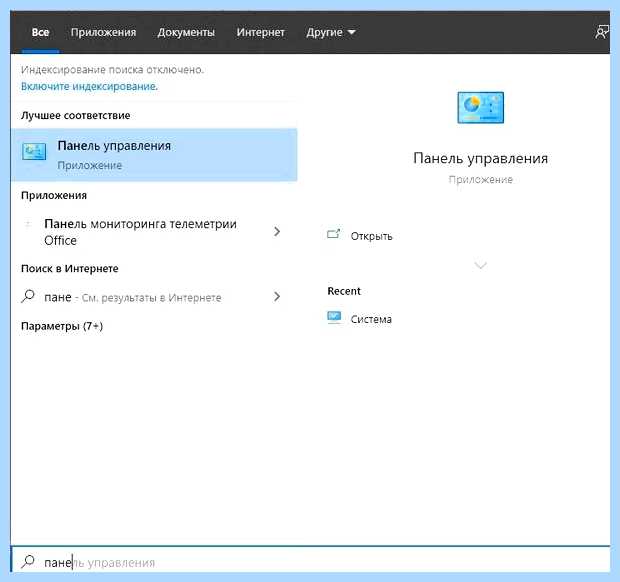The width and height of the screenshot is (620, 582).
Task: Click the search magnifier icon in search box
Action: (28, 561)
